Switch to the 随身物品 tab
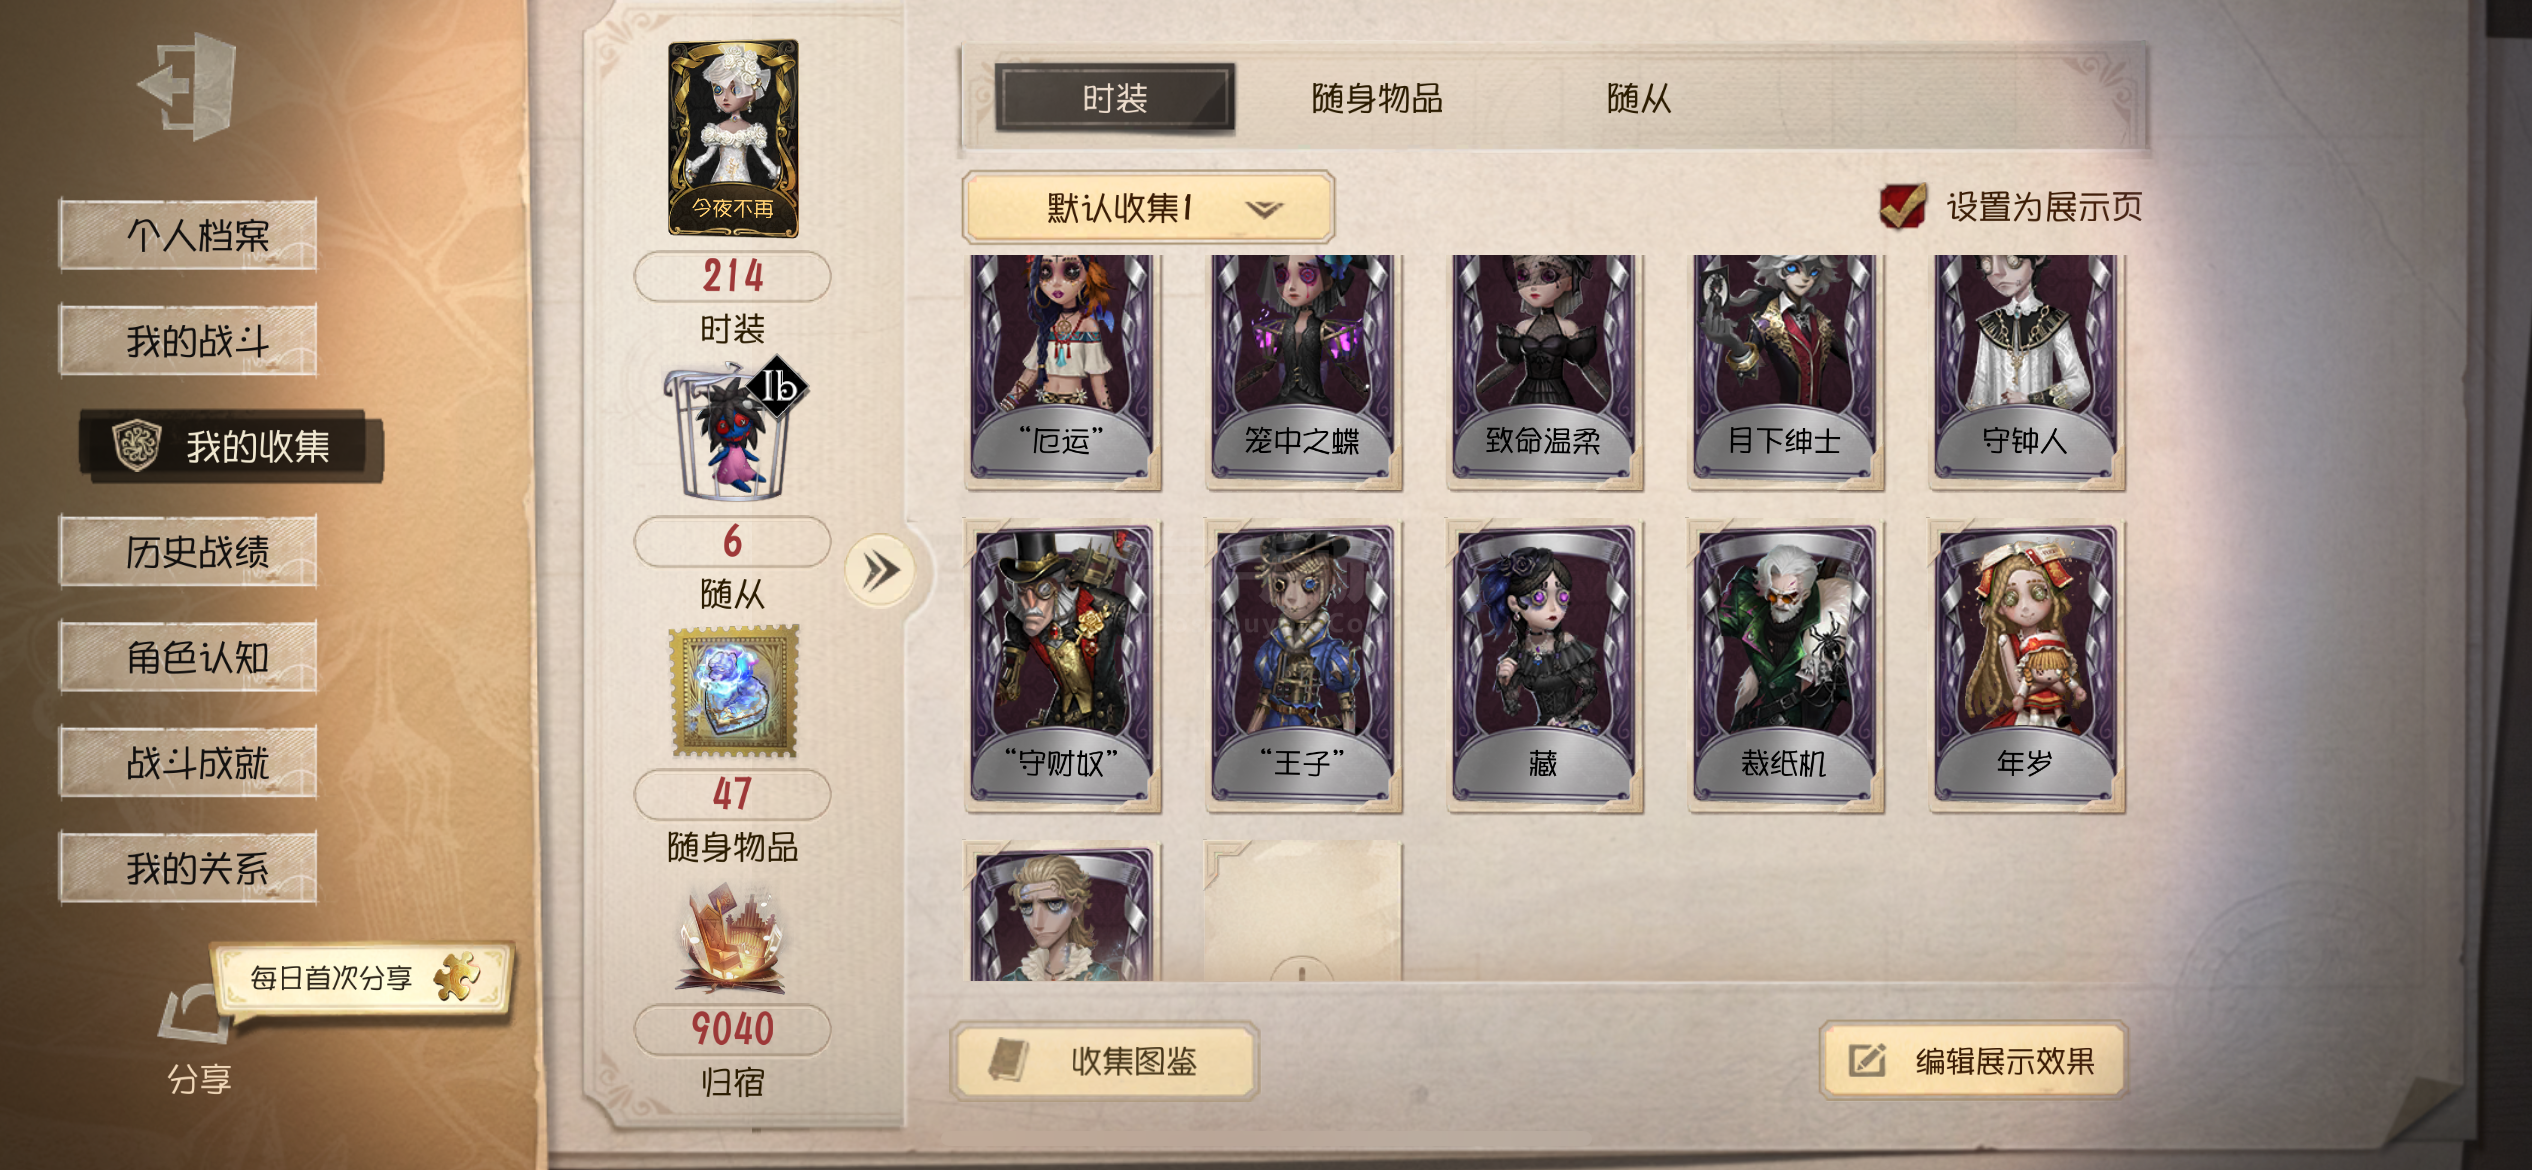This screenshot has height=1170, width=2532. click(x=1376, y=99)
